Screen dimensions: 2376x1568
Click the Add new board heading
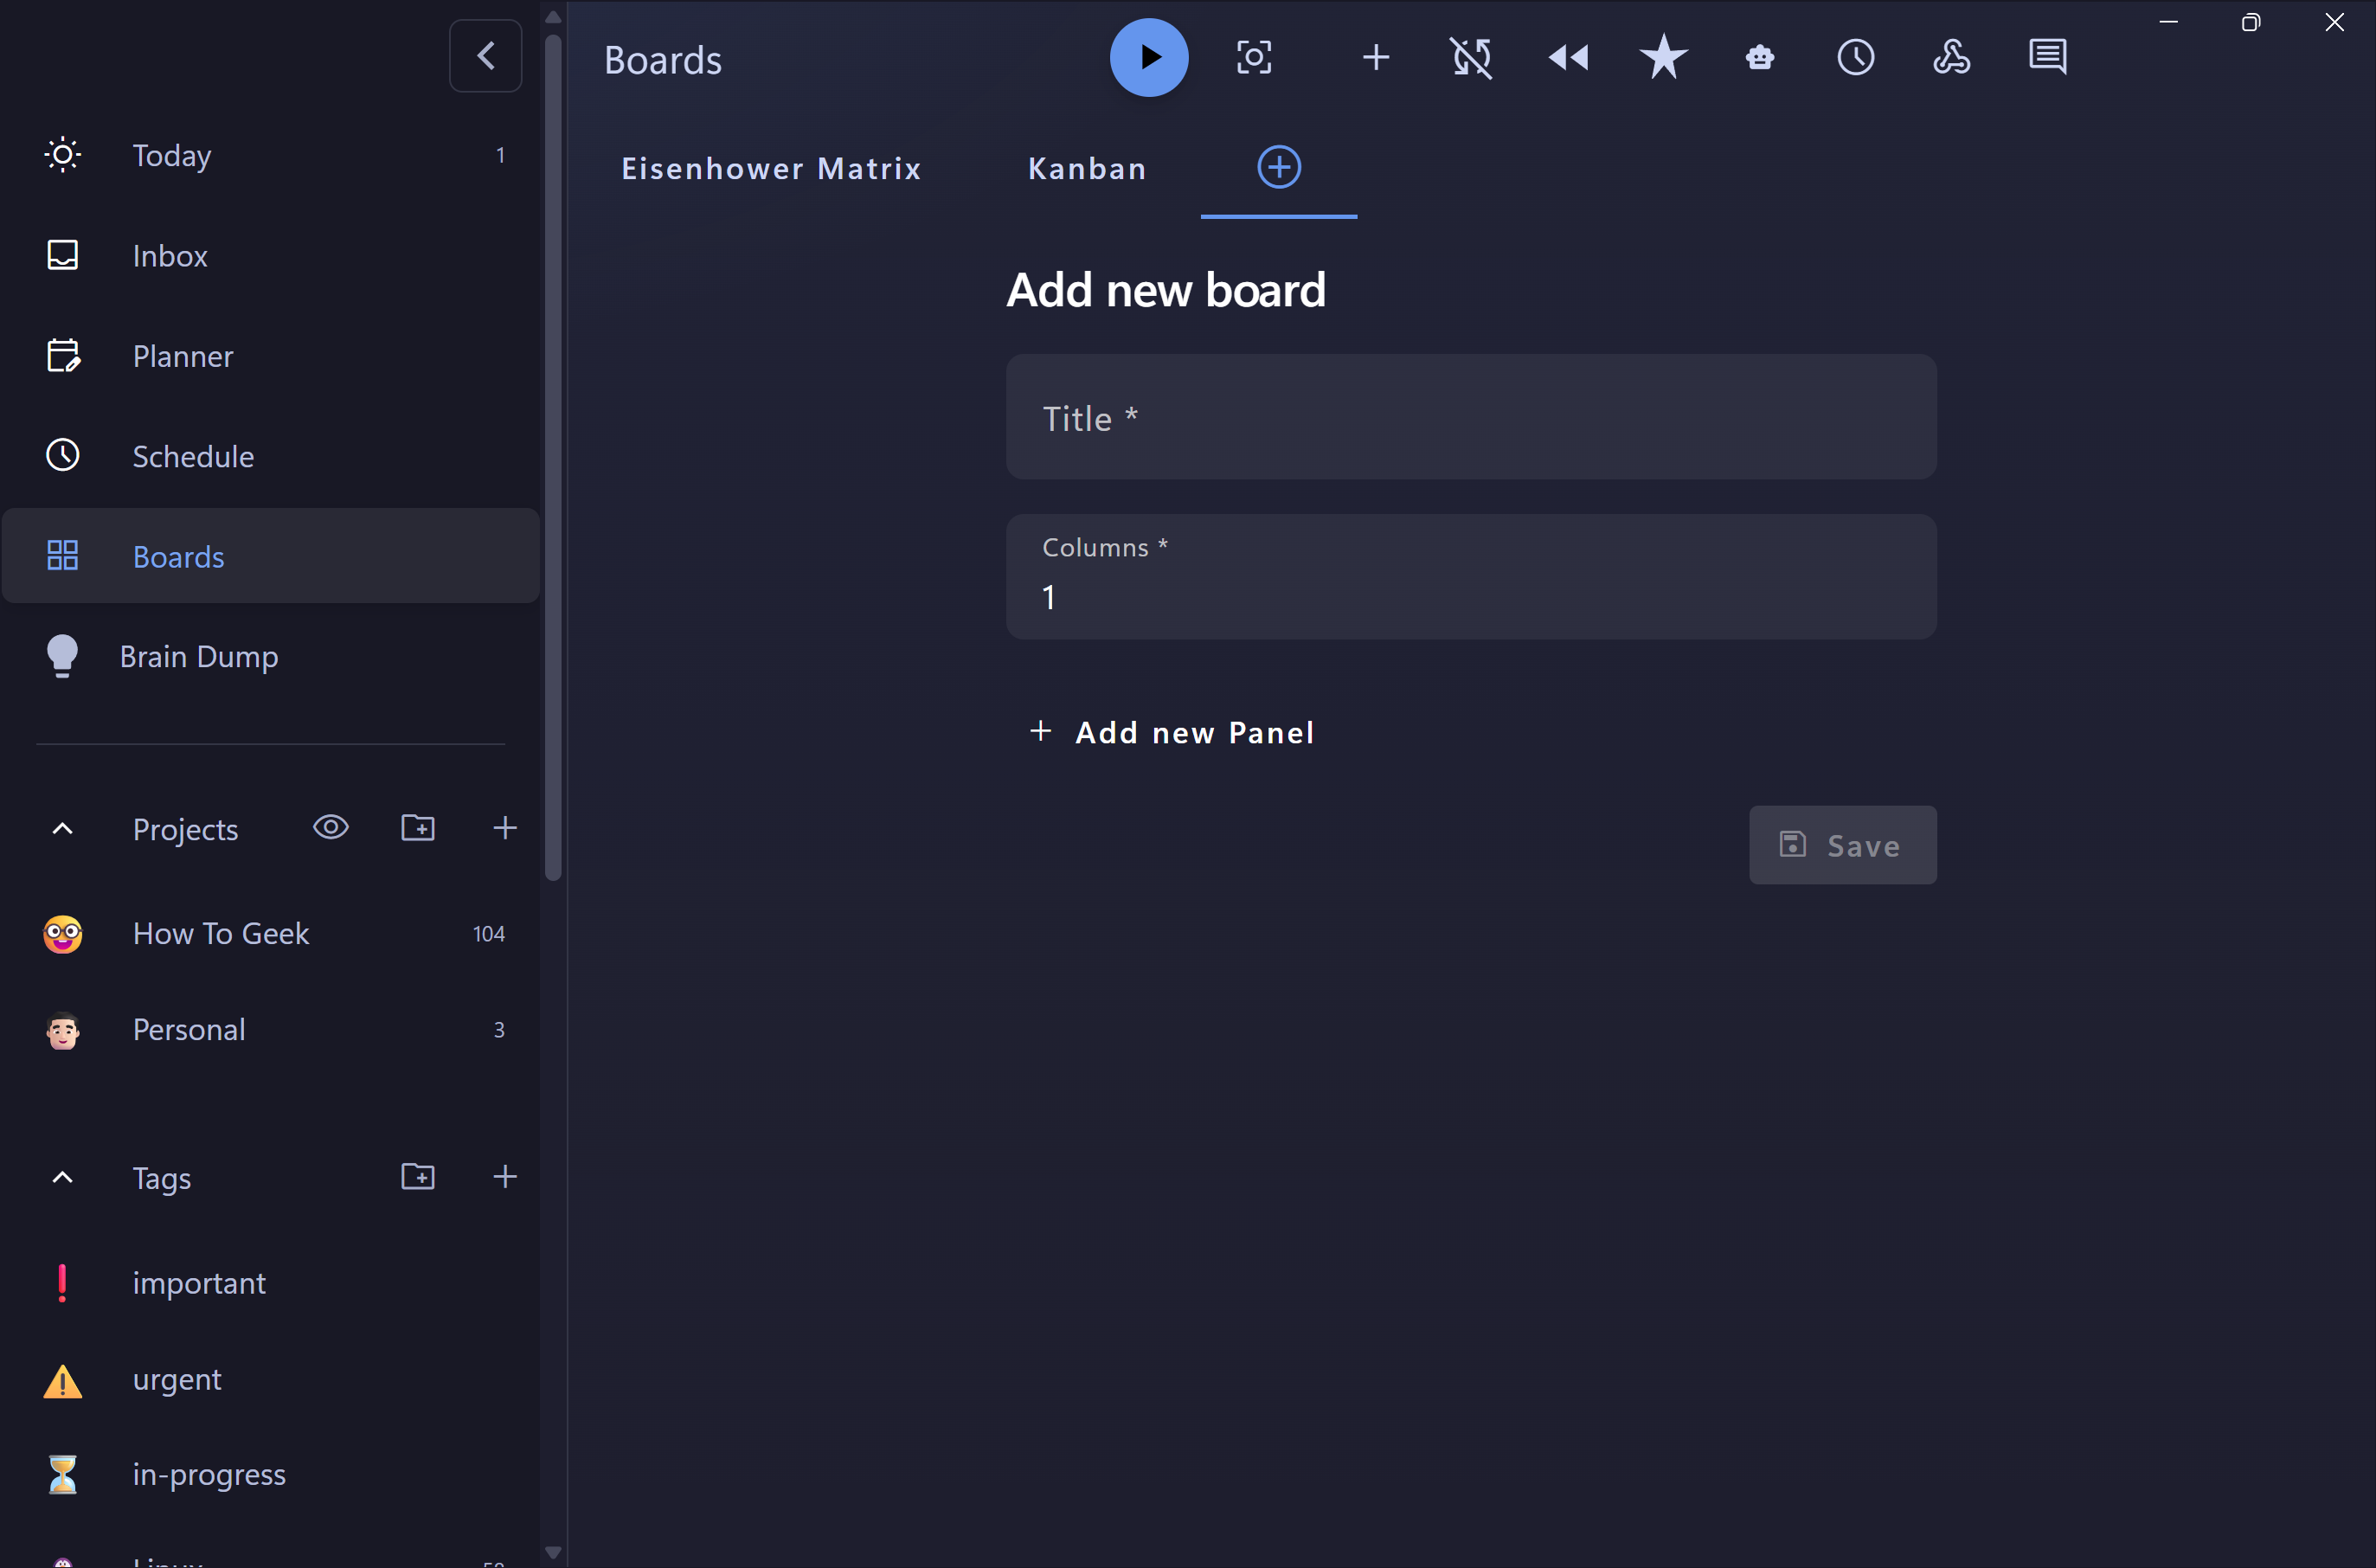[x=1166, y=291]
